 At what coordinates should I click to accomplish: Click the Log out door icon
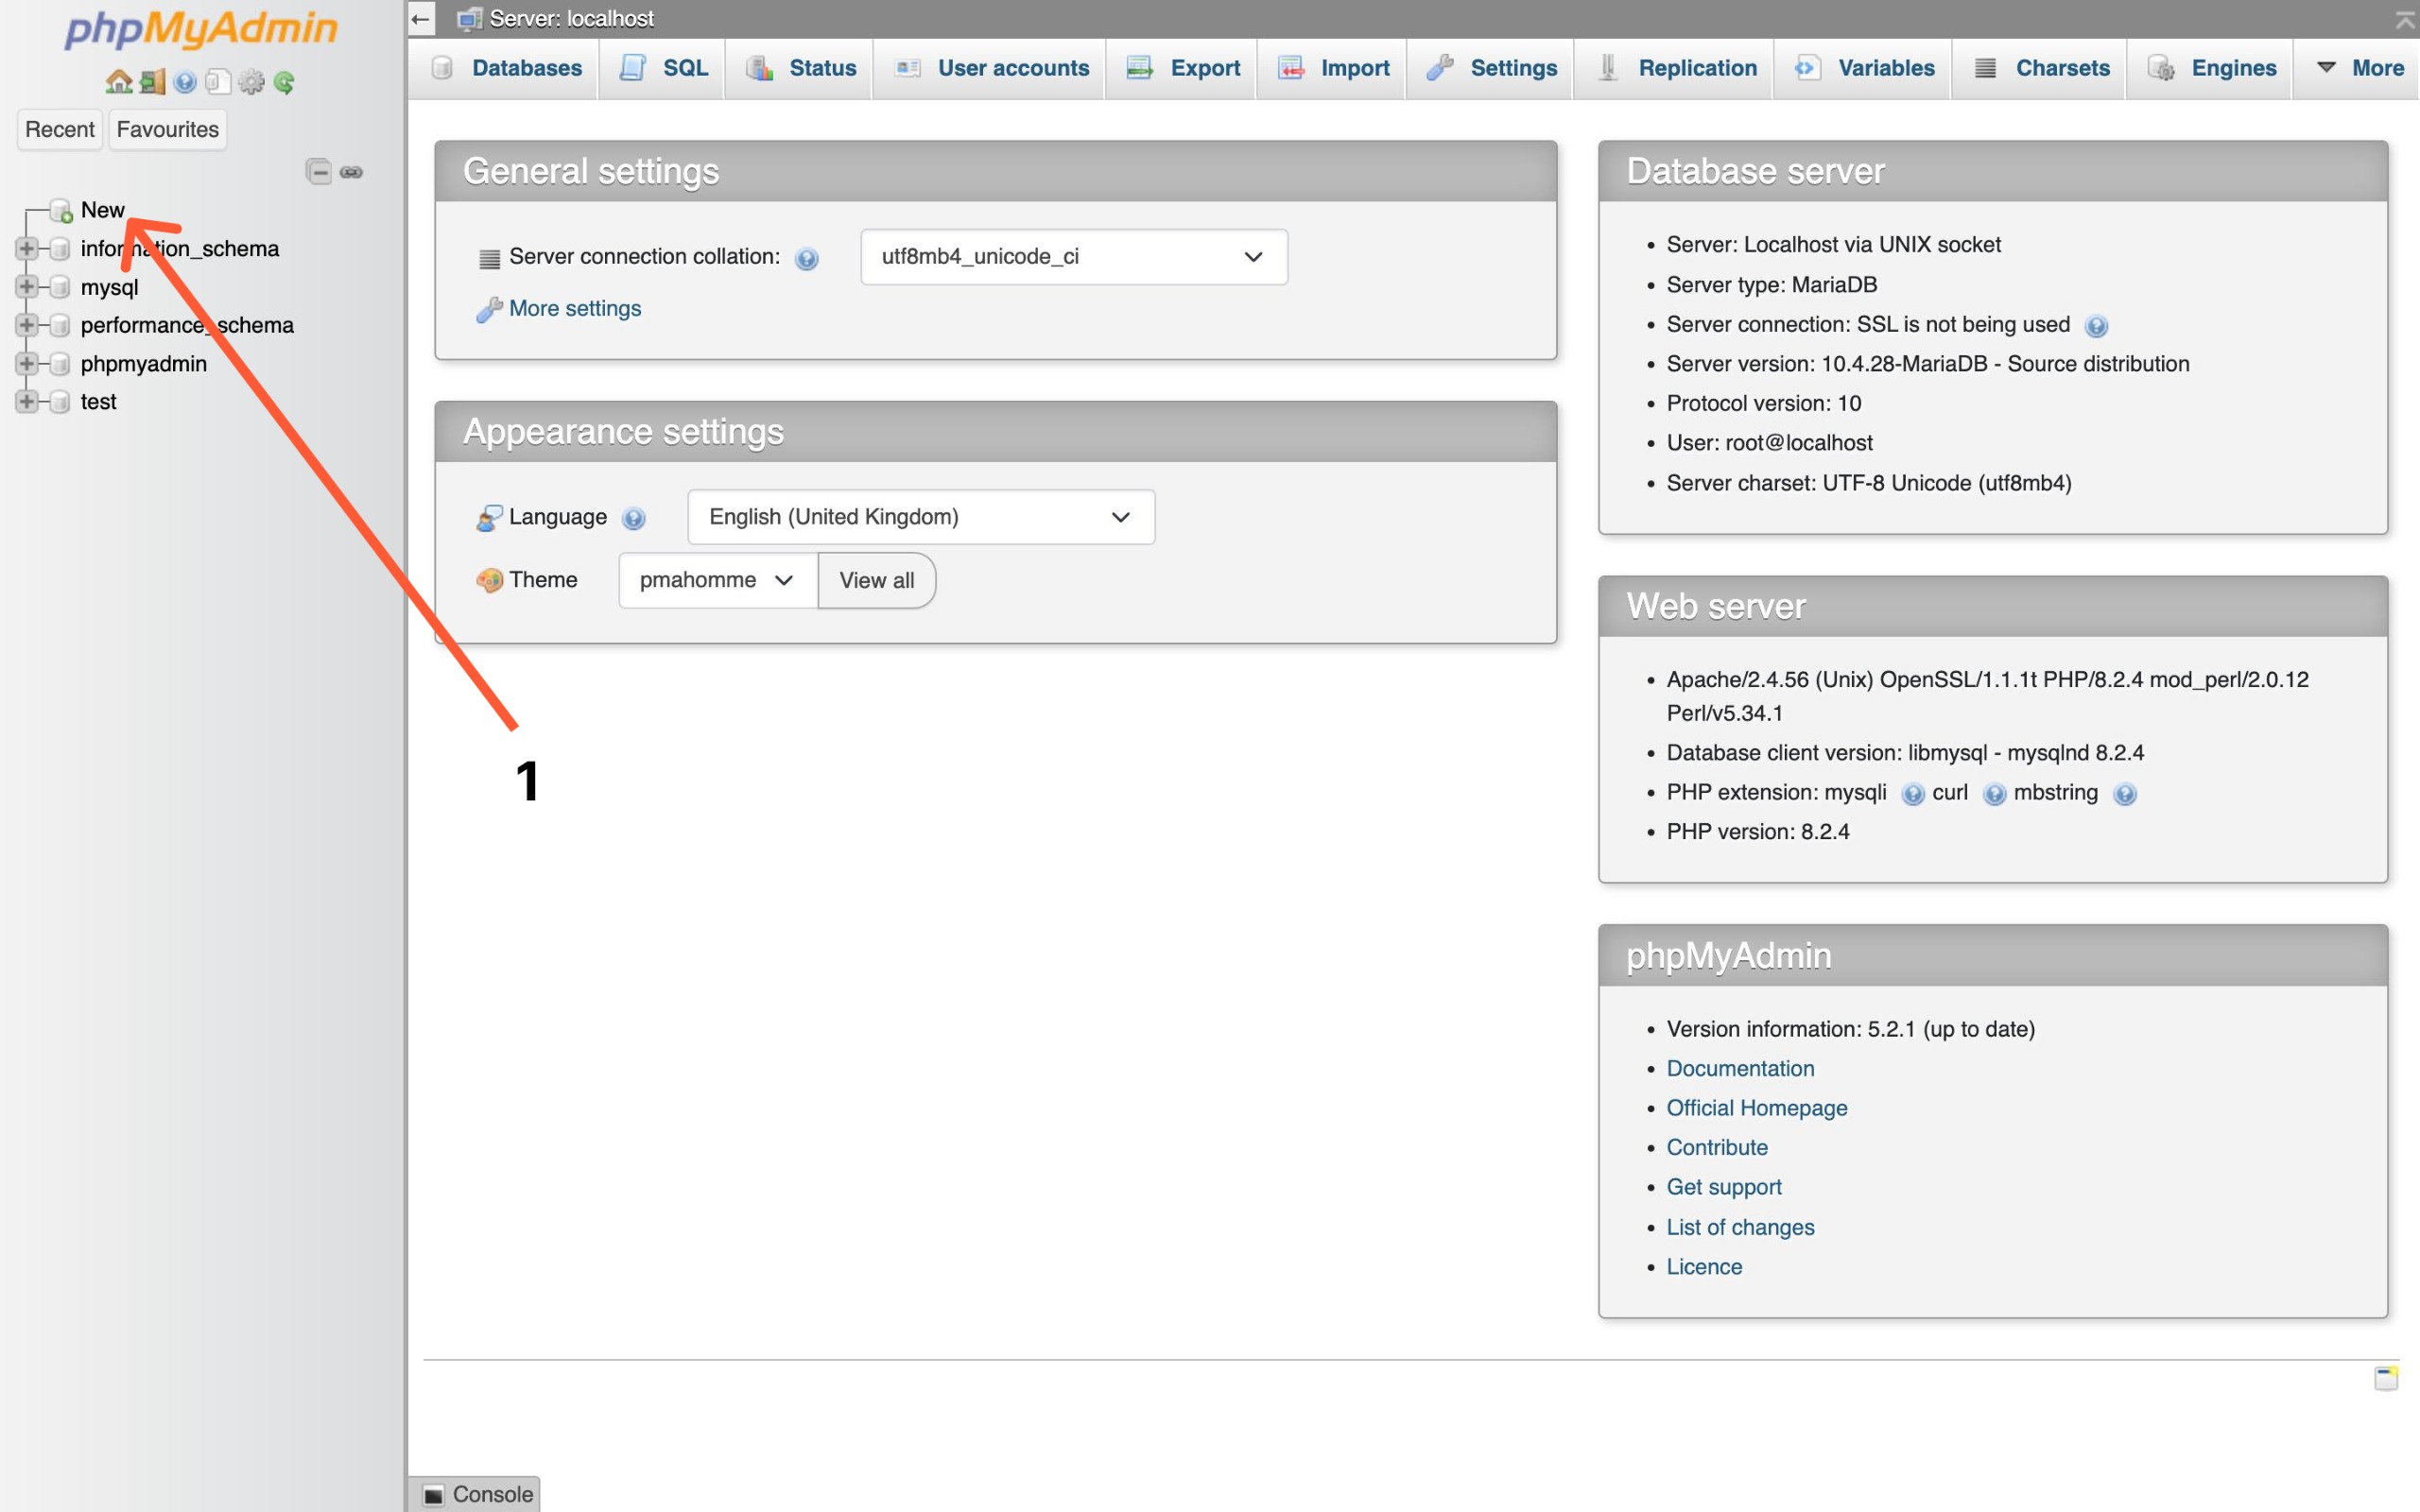tap(152, 82)
